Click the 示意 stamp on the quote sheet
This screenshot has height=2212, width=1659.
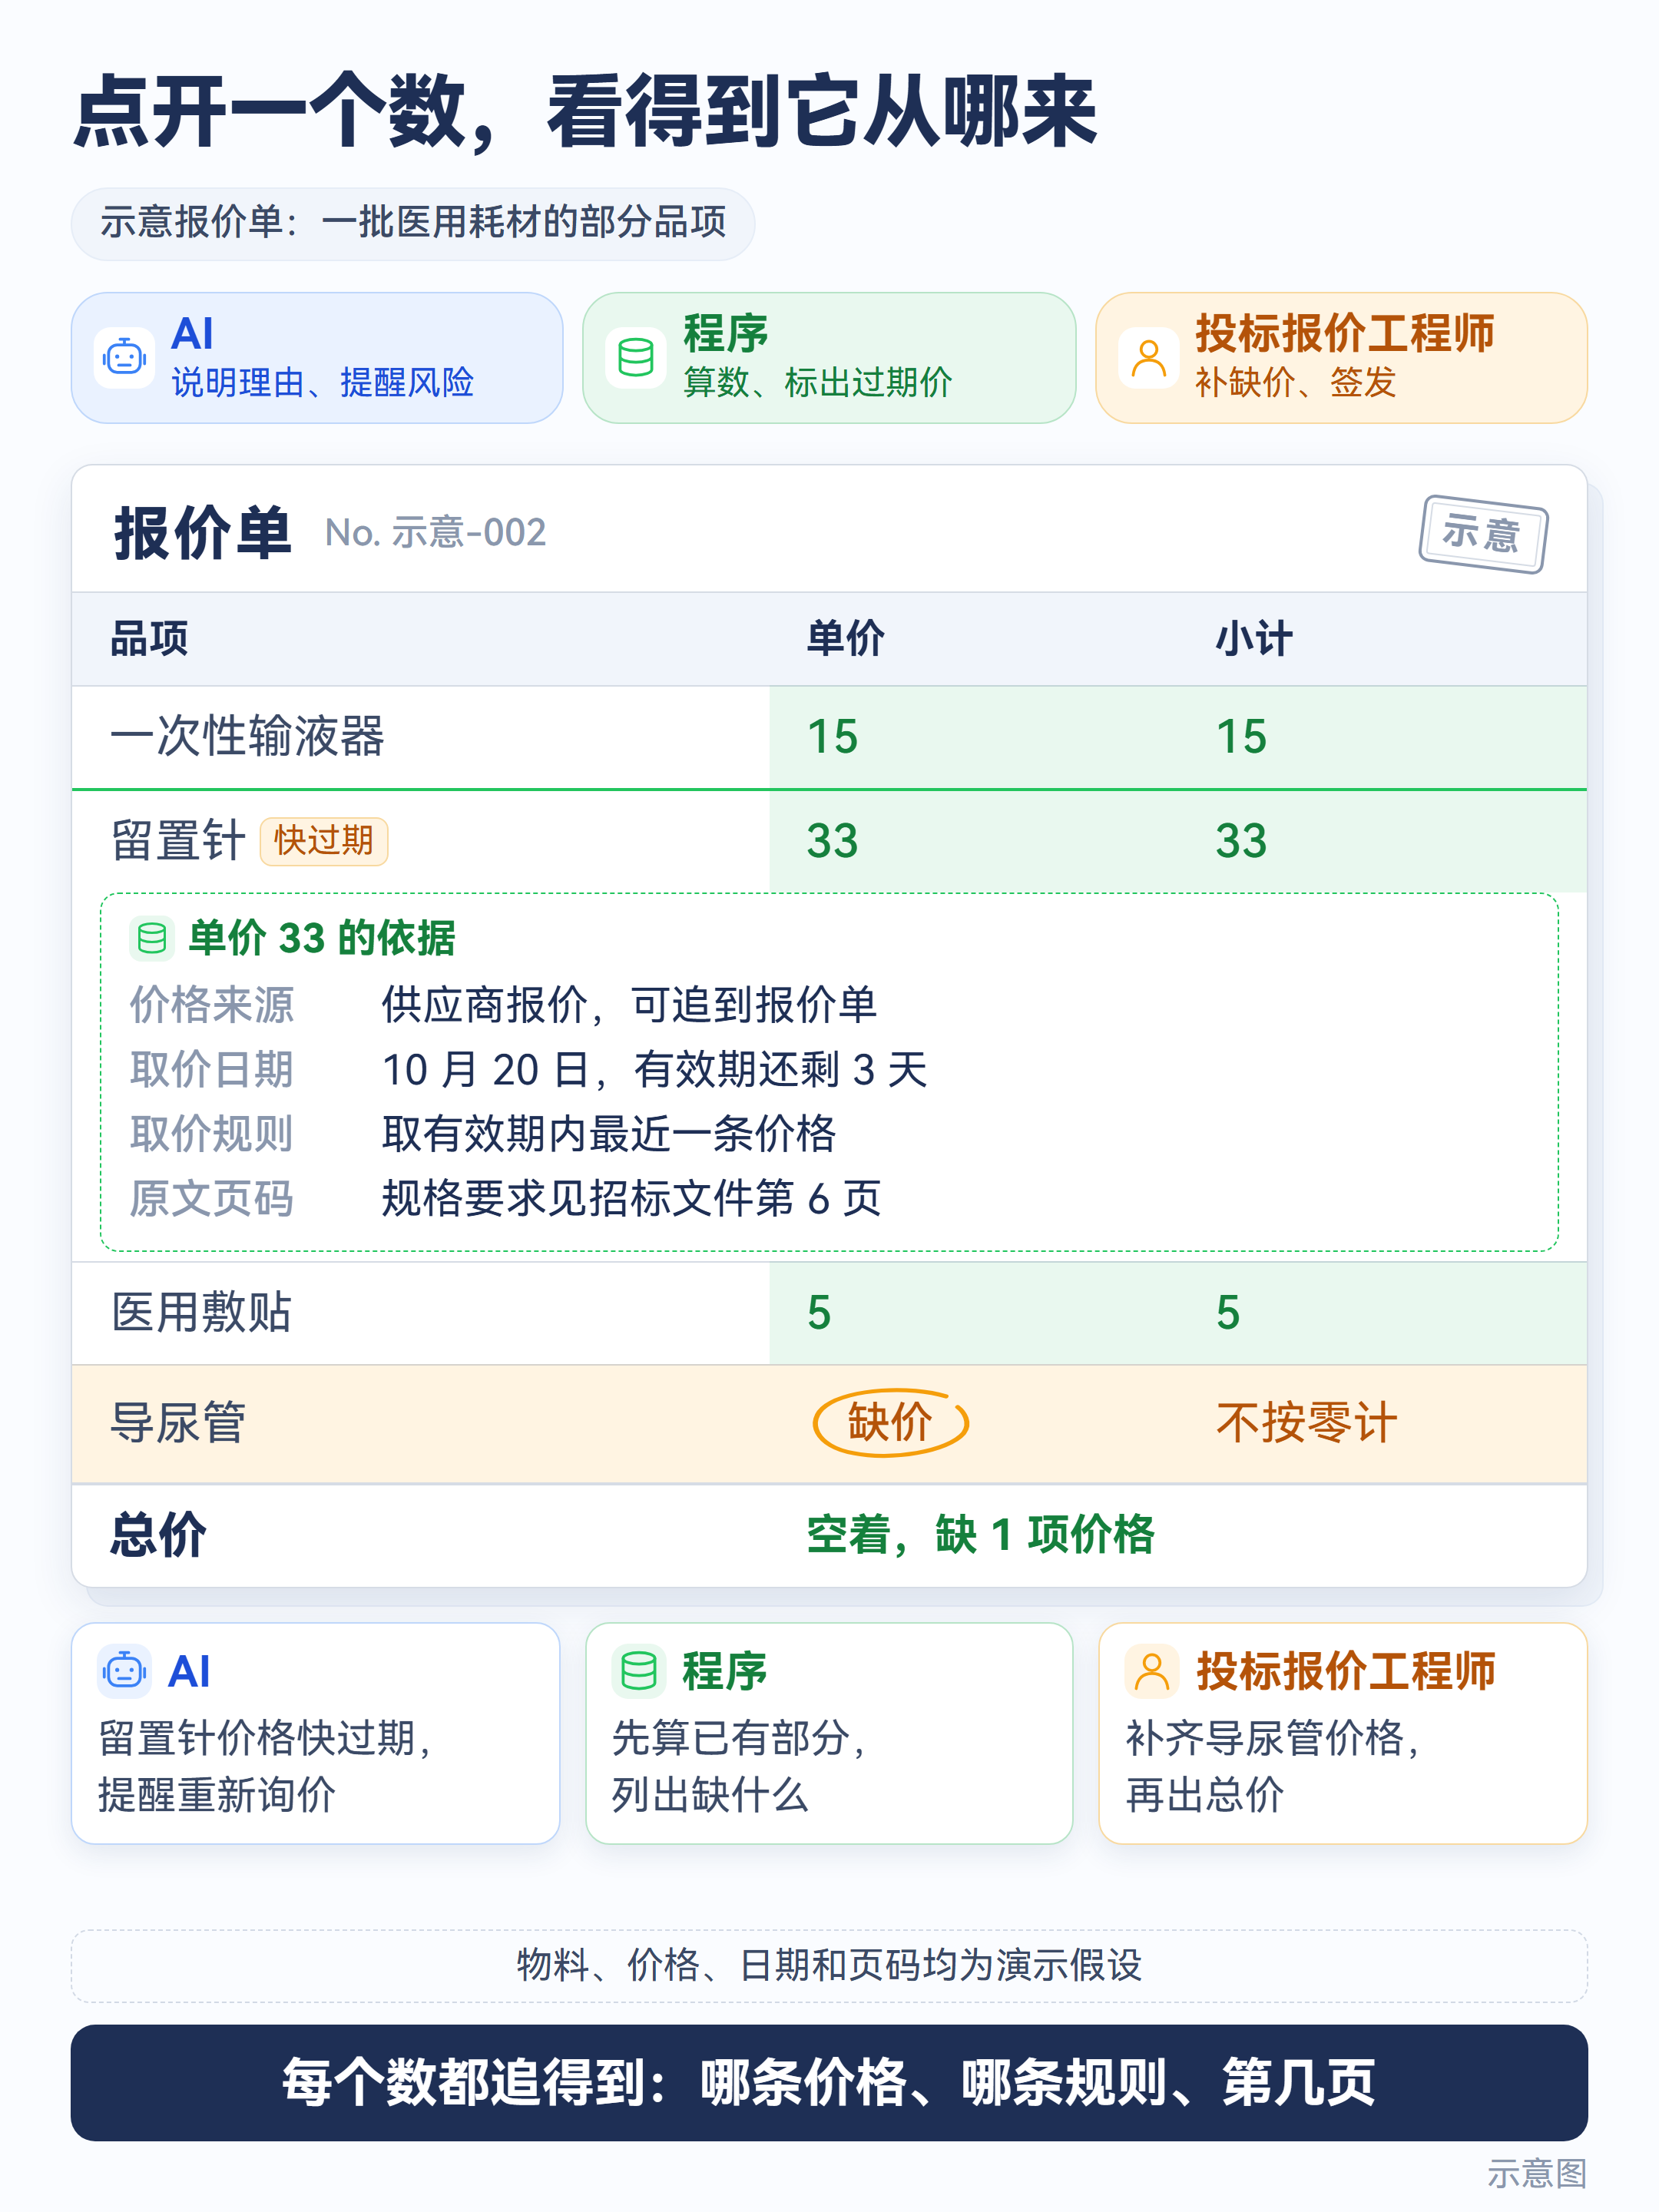(1483, 534)
